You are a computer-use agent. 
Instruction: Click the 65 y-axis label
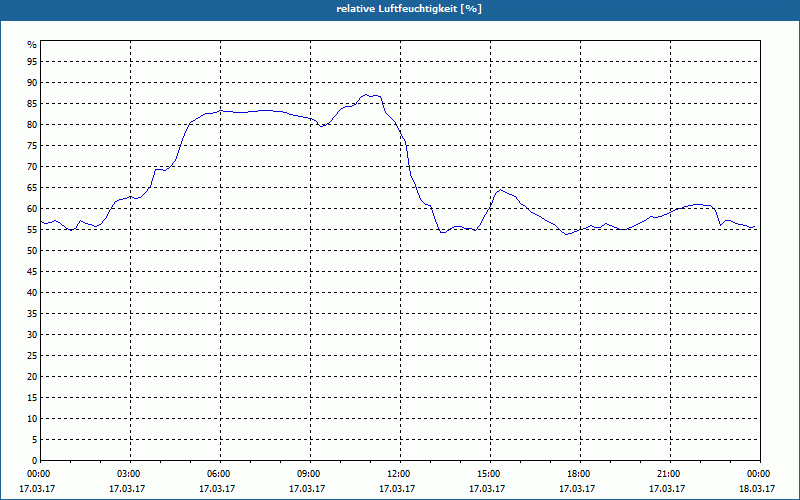(32, 188)
